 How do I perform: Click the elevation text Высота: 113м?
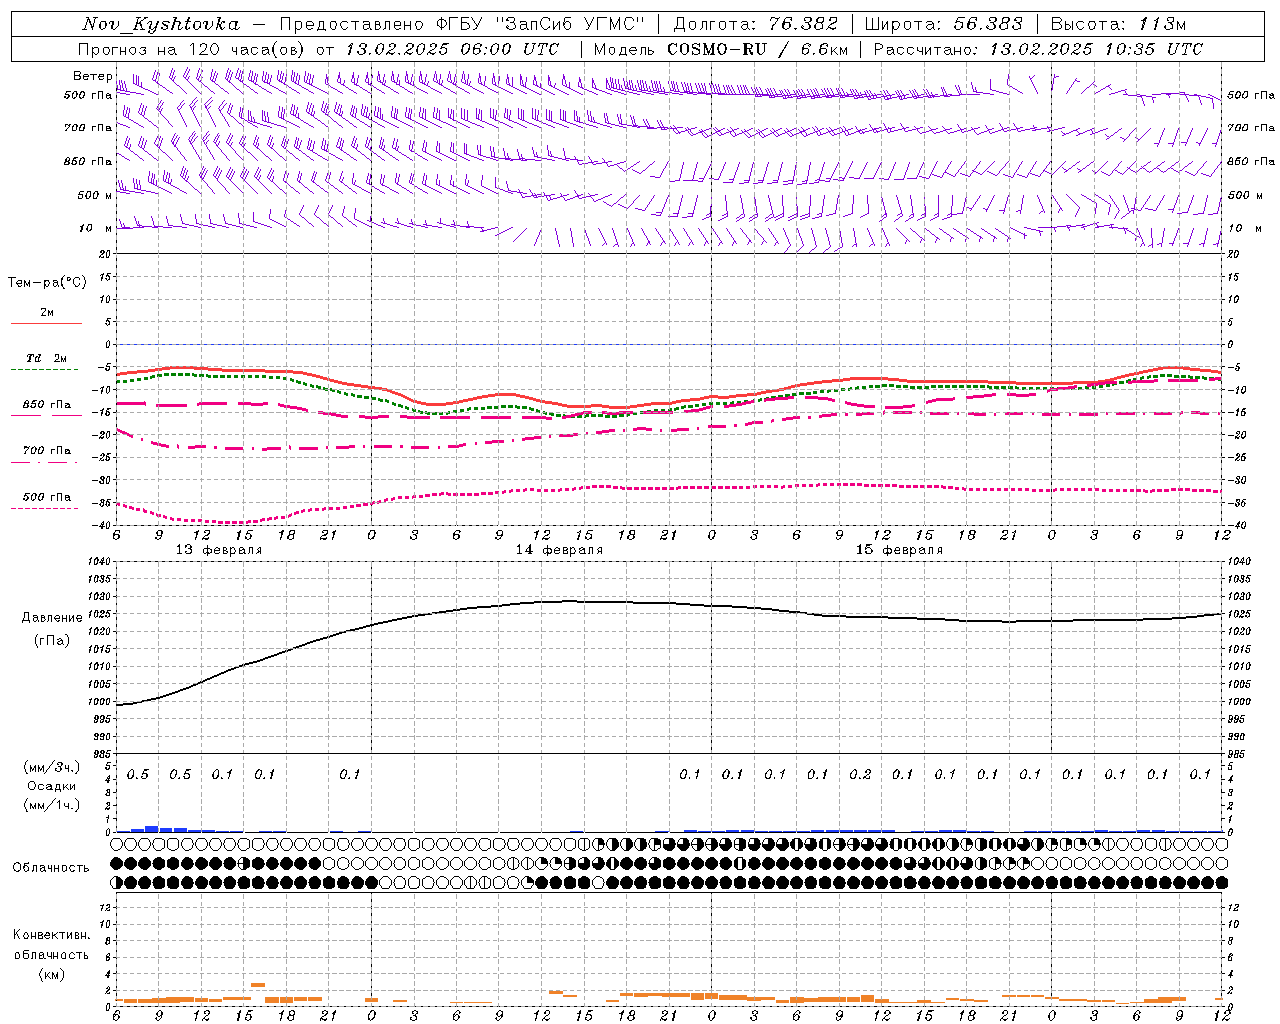1117,25
